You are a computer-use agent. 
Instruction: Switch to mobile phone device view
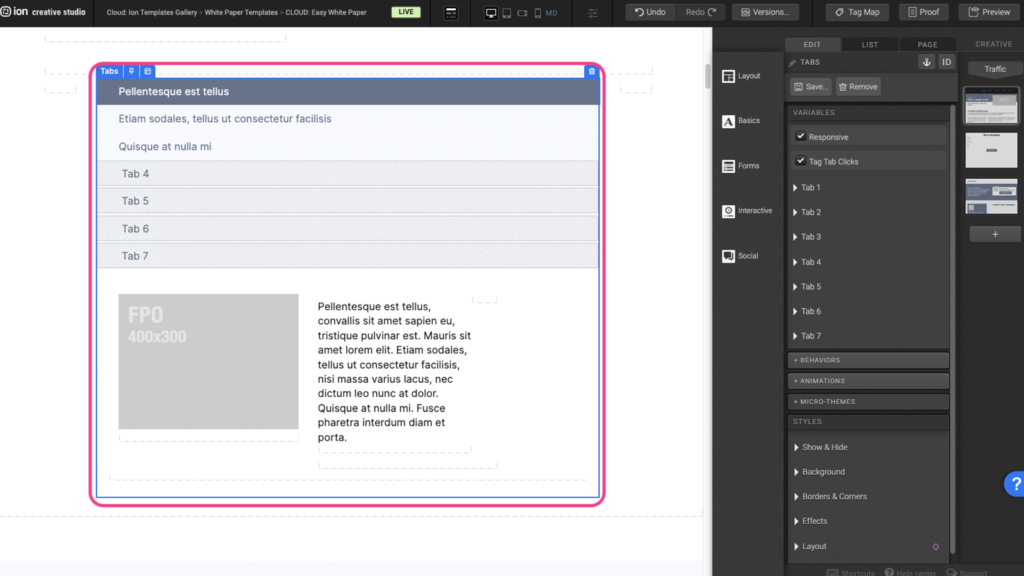tap(538, 13)
